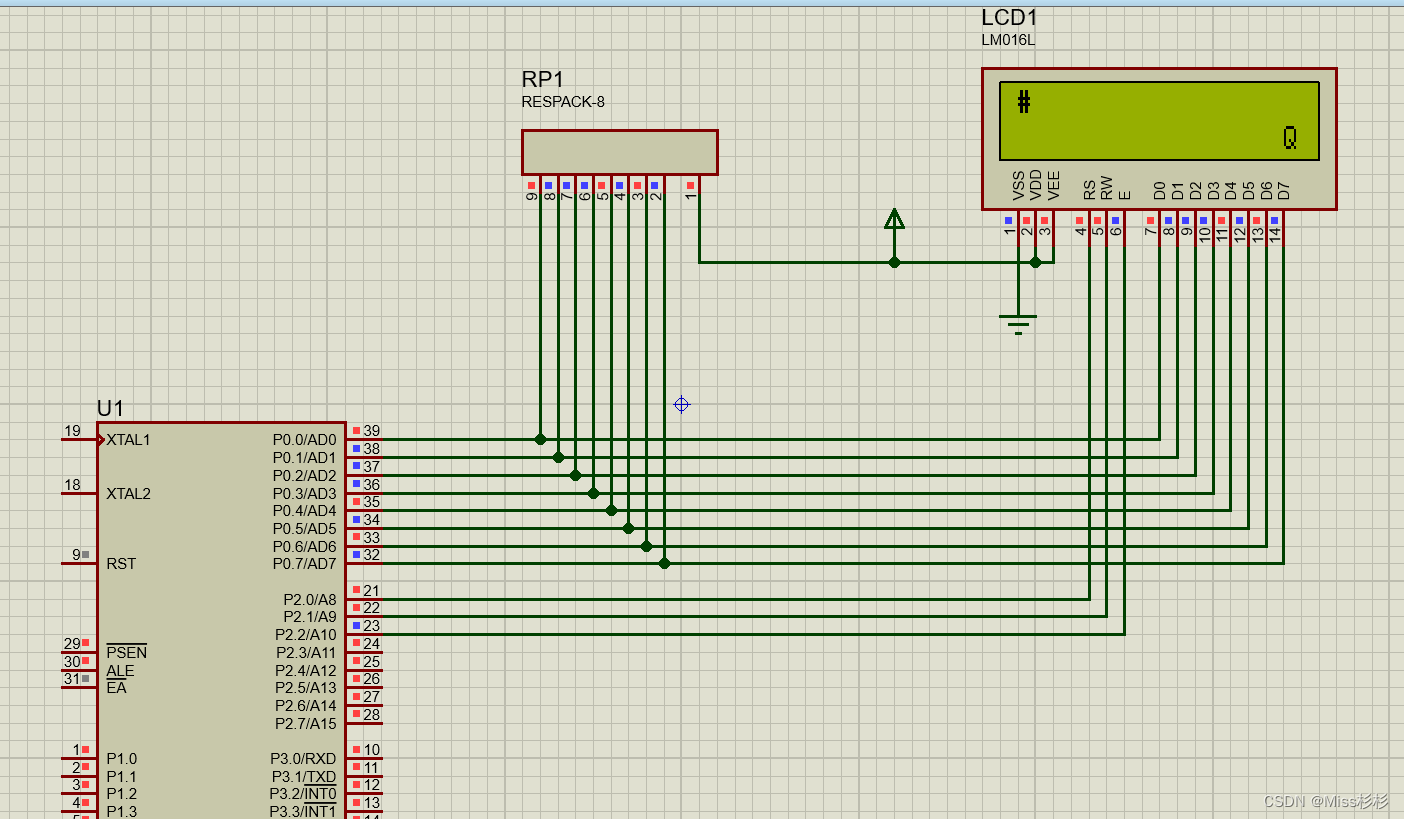Select the LM016L part name text
1404x819 pixels.
pyautogui.click(x=1008, y=40)
